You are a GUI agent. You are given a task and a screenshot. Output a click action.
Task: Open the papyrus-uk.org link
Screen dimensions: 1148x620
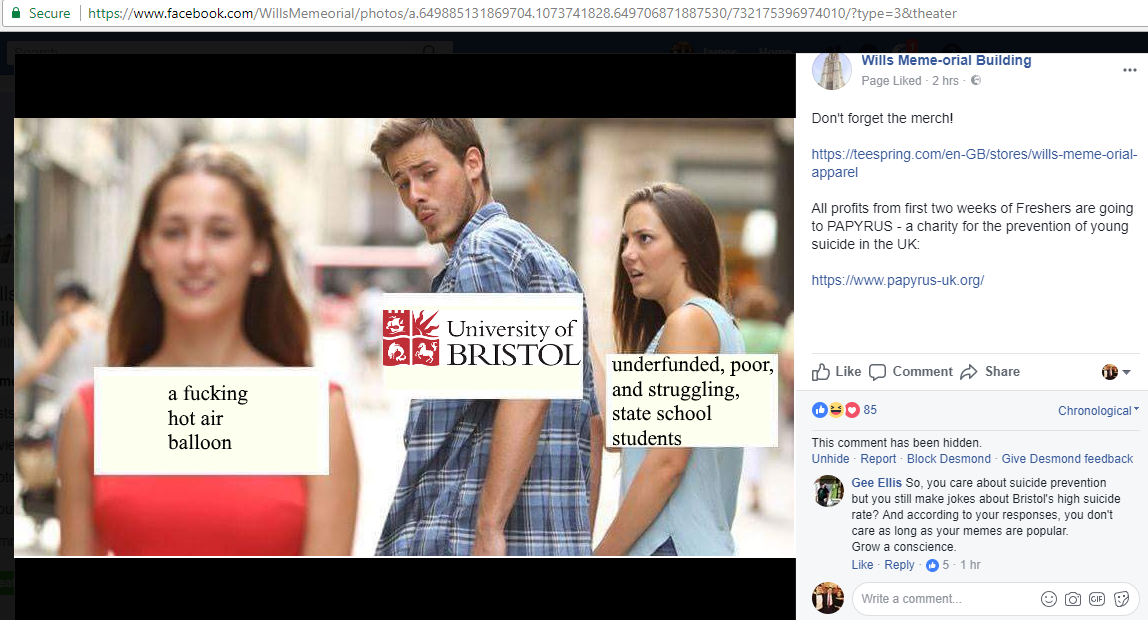[898, 280]
